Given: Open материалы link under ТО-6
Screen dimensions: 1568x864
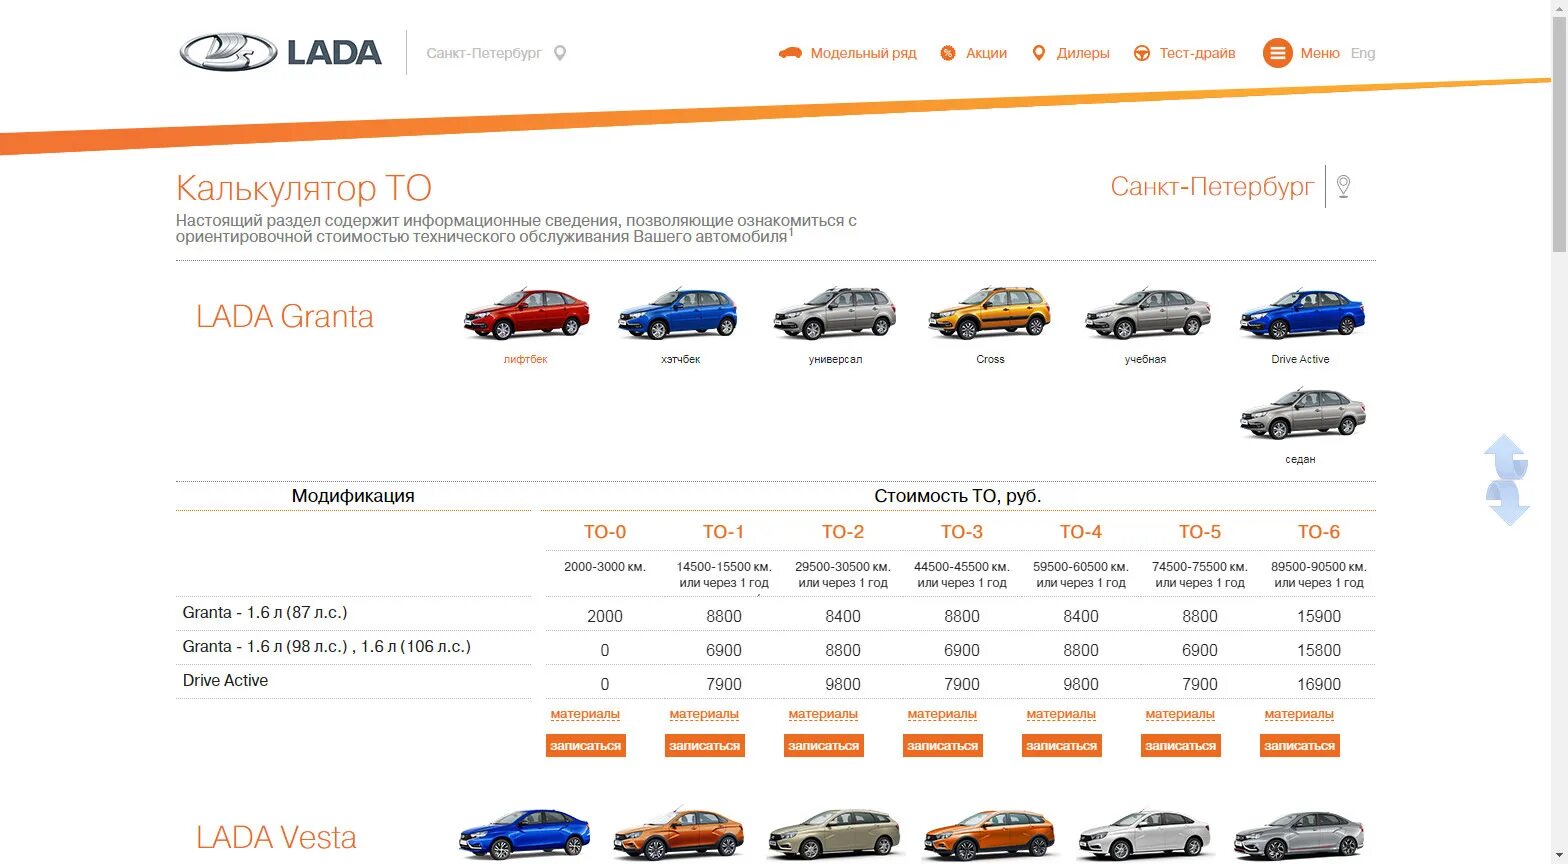Looking at the screenshot, I should click(1299, 714).
